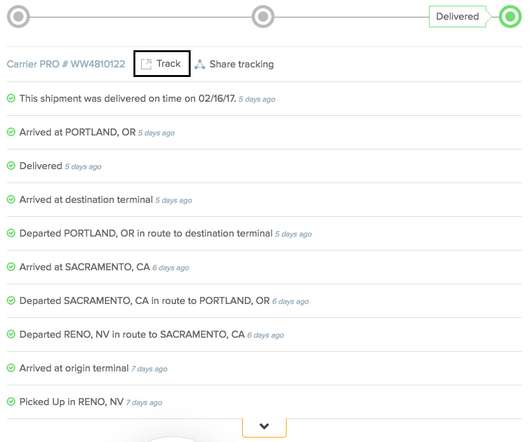The image size is (530, 442).
Task: Click green check icon beside Arrived at PORTLAND, OR
Action: (x=11, y=132)
